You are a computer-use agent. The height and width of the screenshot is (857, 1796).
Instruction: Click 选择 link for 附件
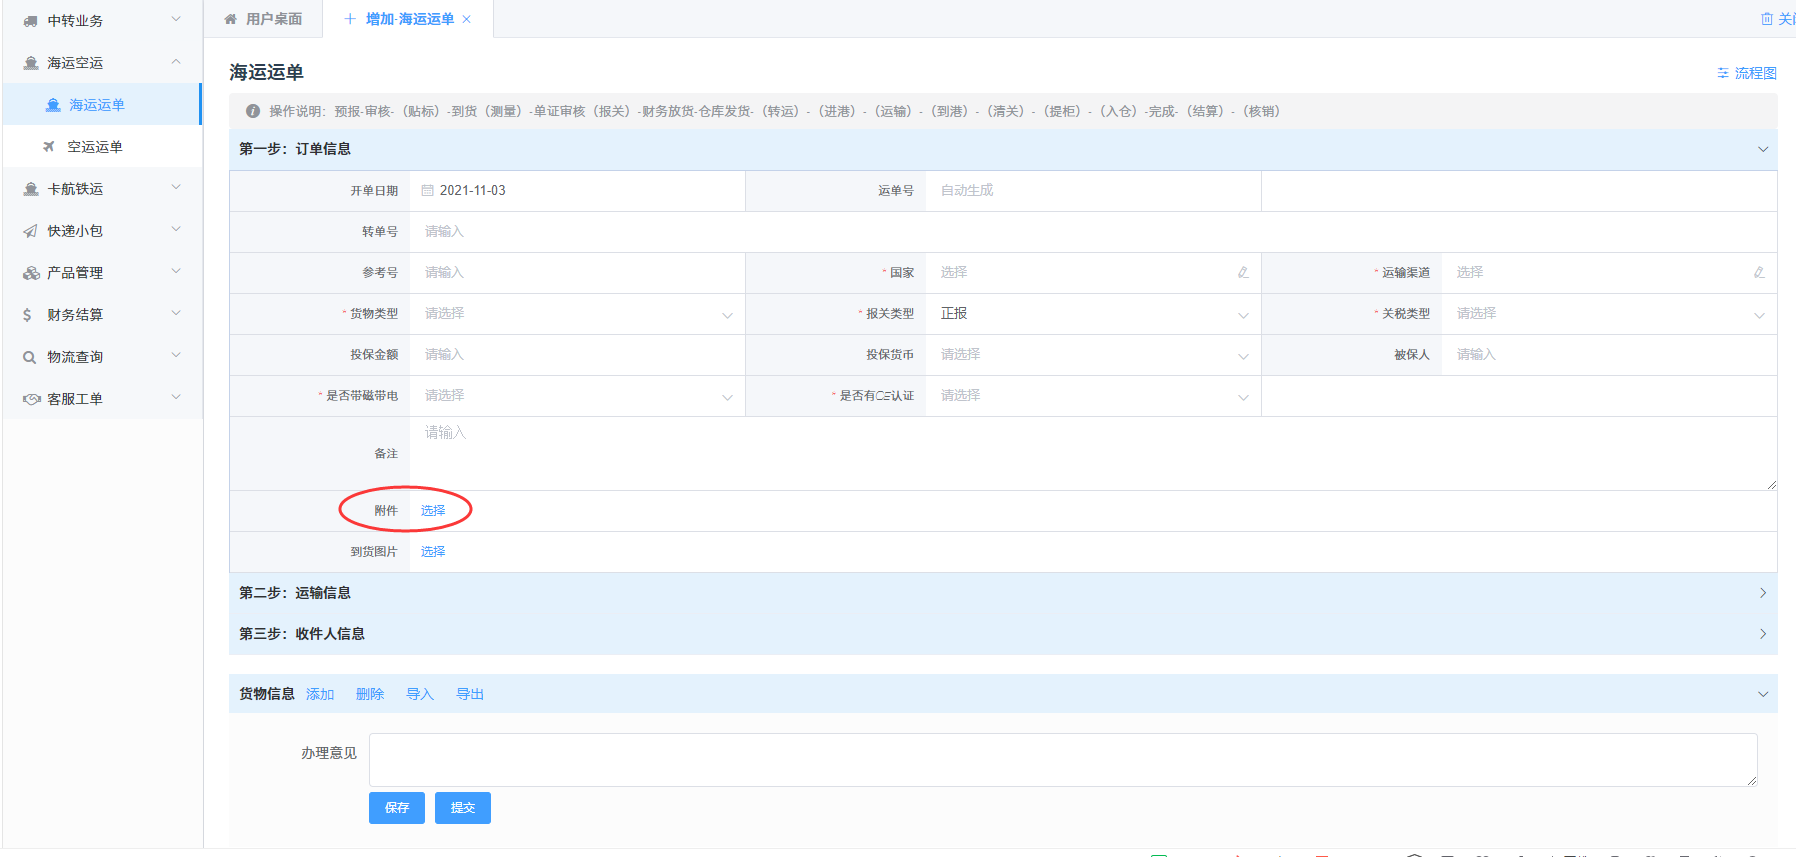[433, 511]
